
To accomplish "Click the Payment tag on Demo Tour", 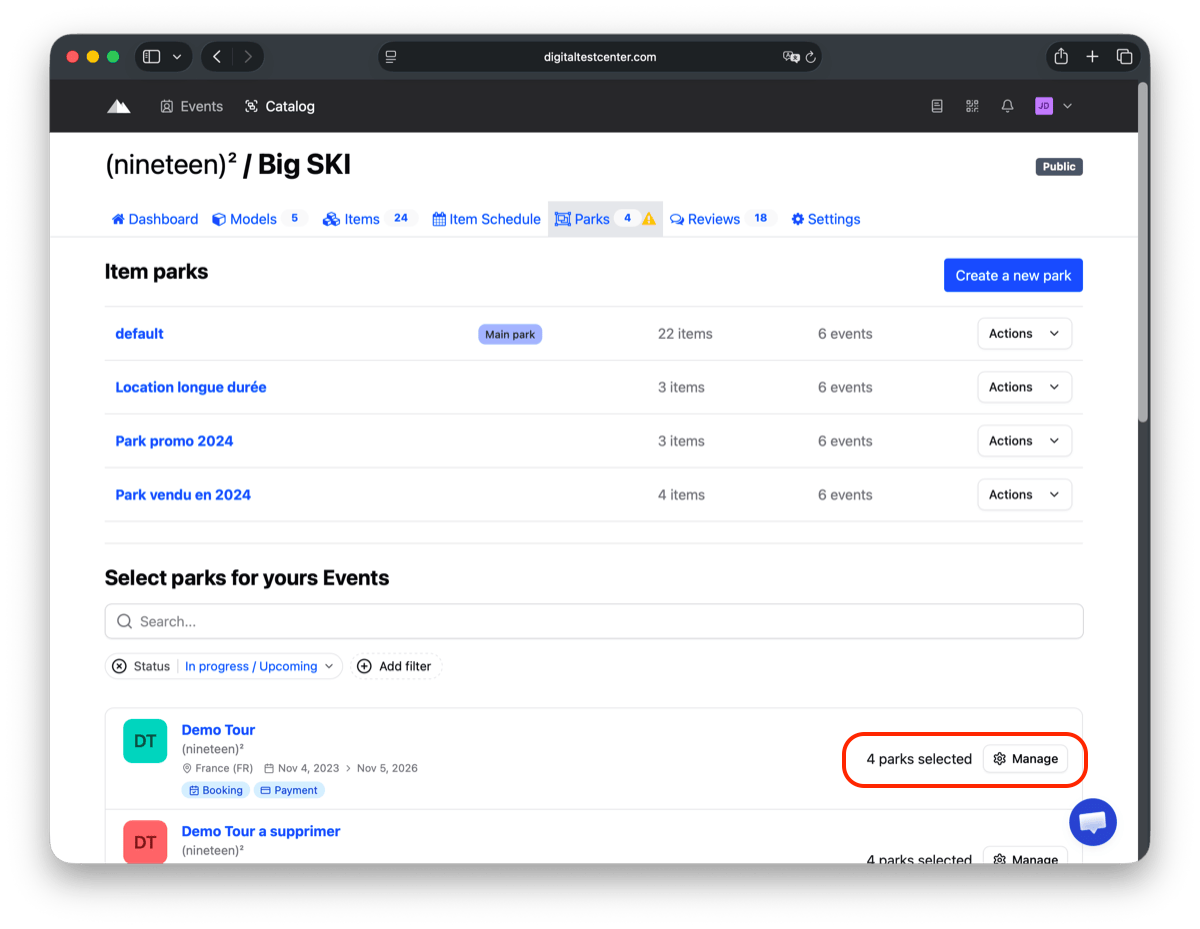I will (289, 790).
